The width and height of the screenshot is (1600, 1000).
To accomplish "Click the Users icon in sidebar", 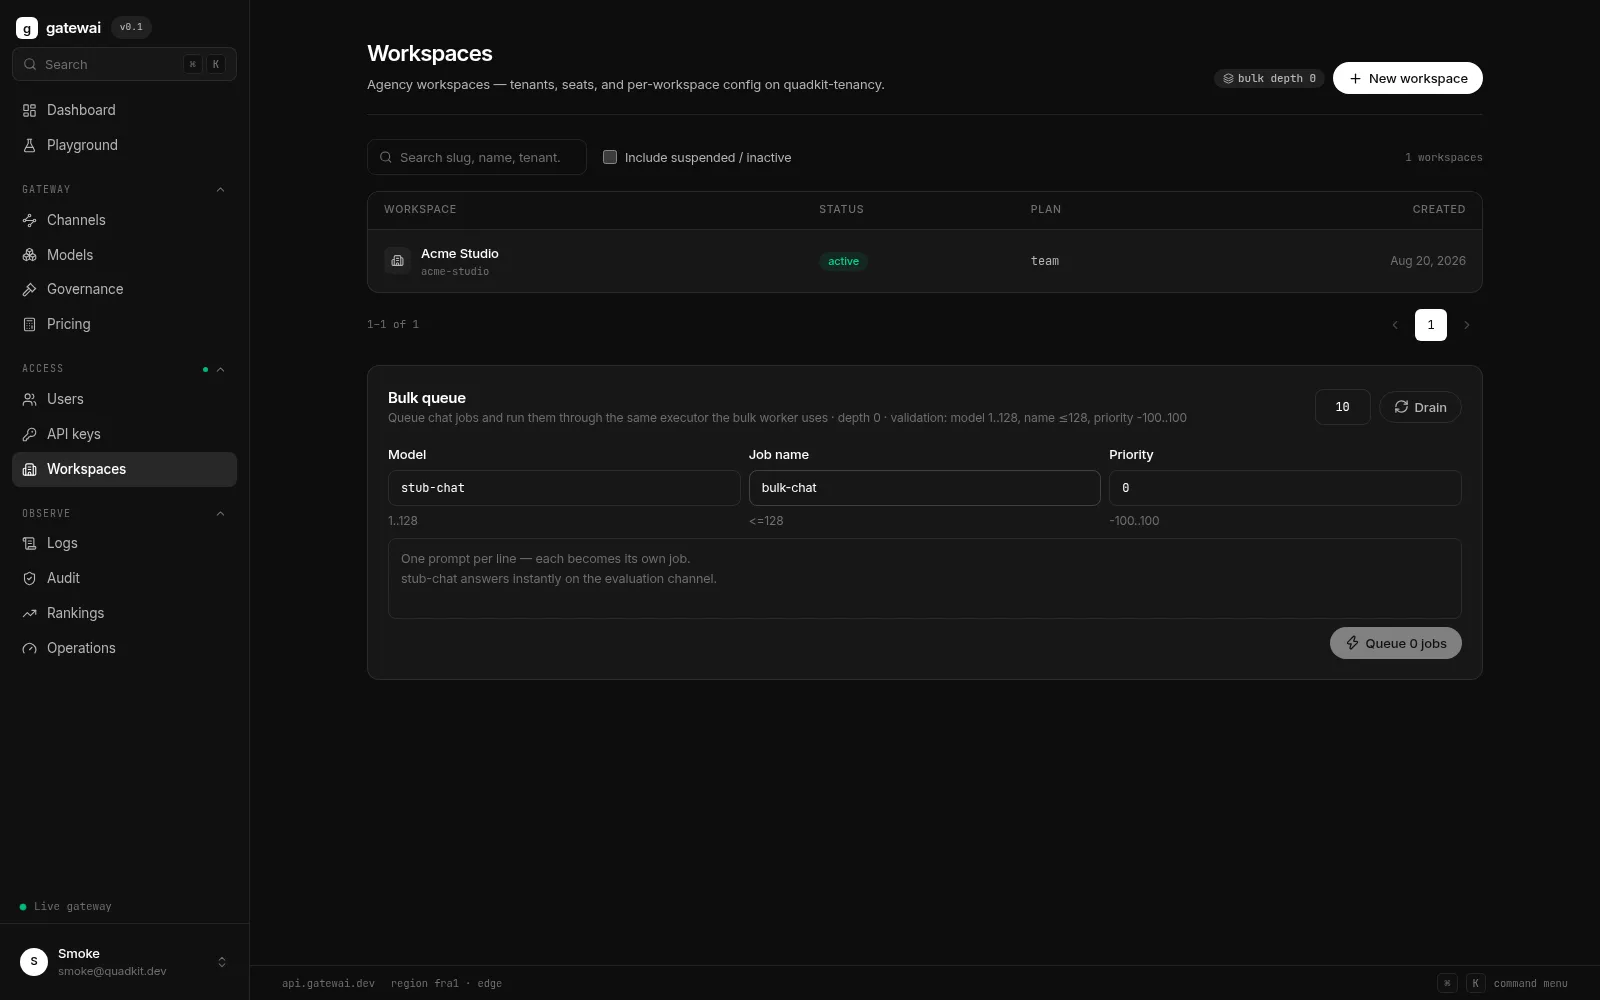I will point(30,399).
